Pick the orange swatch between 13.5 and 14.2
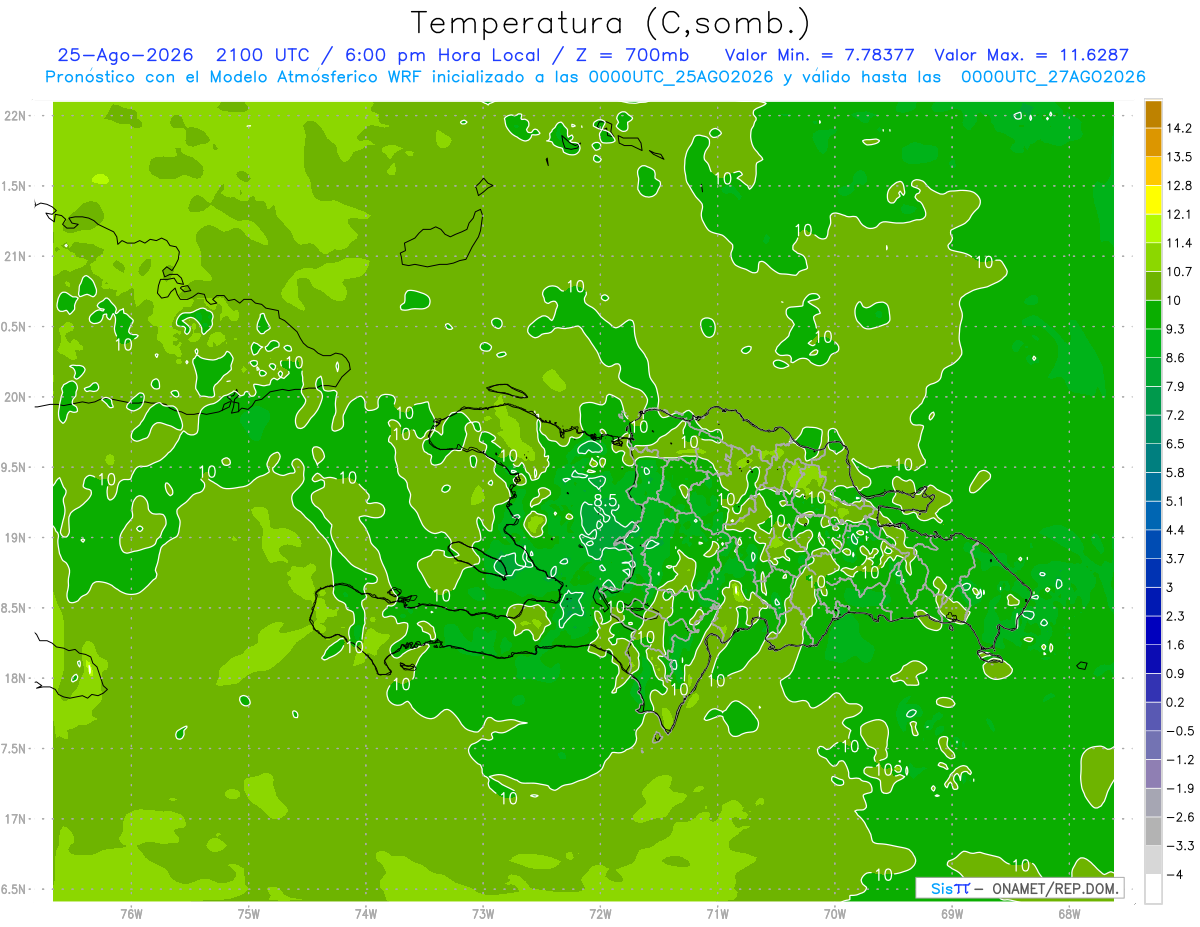Image resolution: width=1200 pixels, height=927 pixels. pyautogui.click(x=1153, y=142)
